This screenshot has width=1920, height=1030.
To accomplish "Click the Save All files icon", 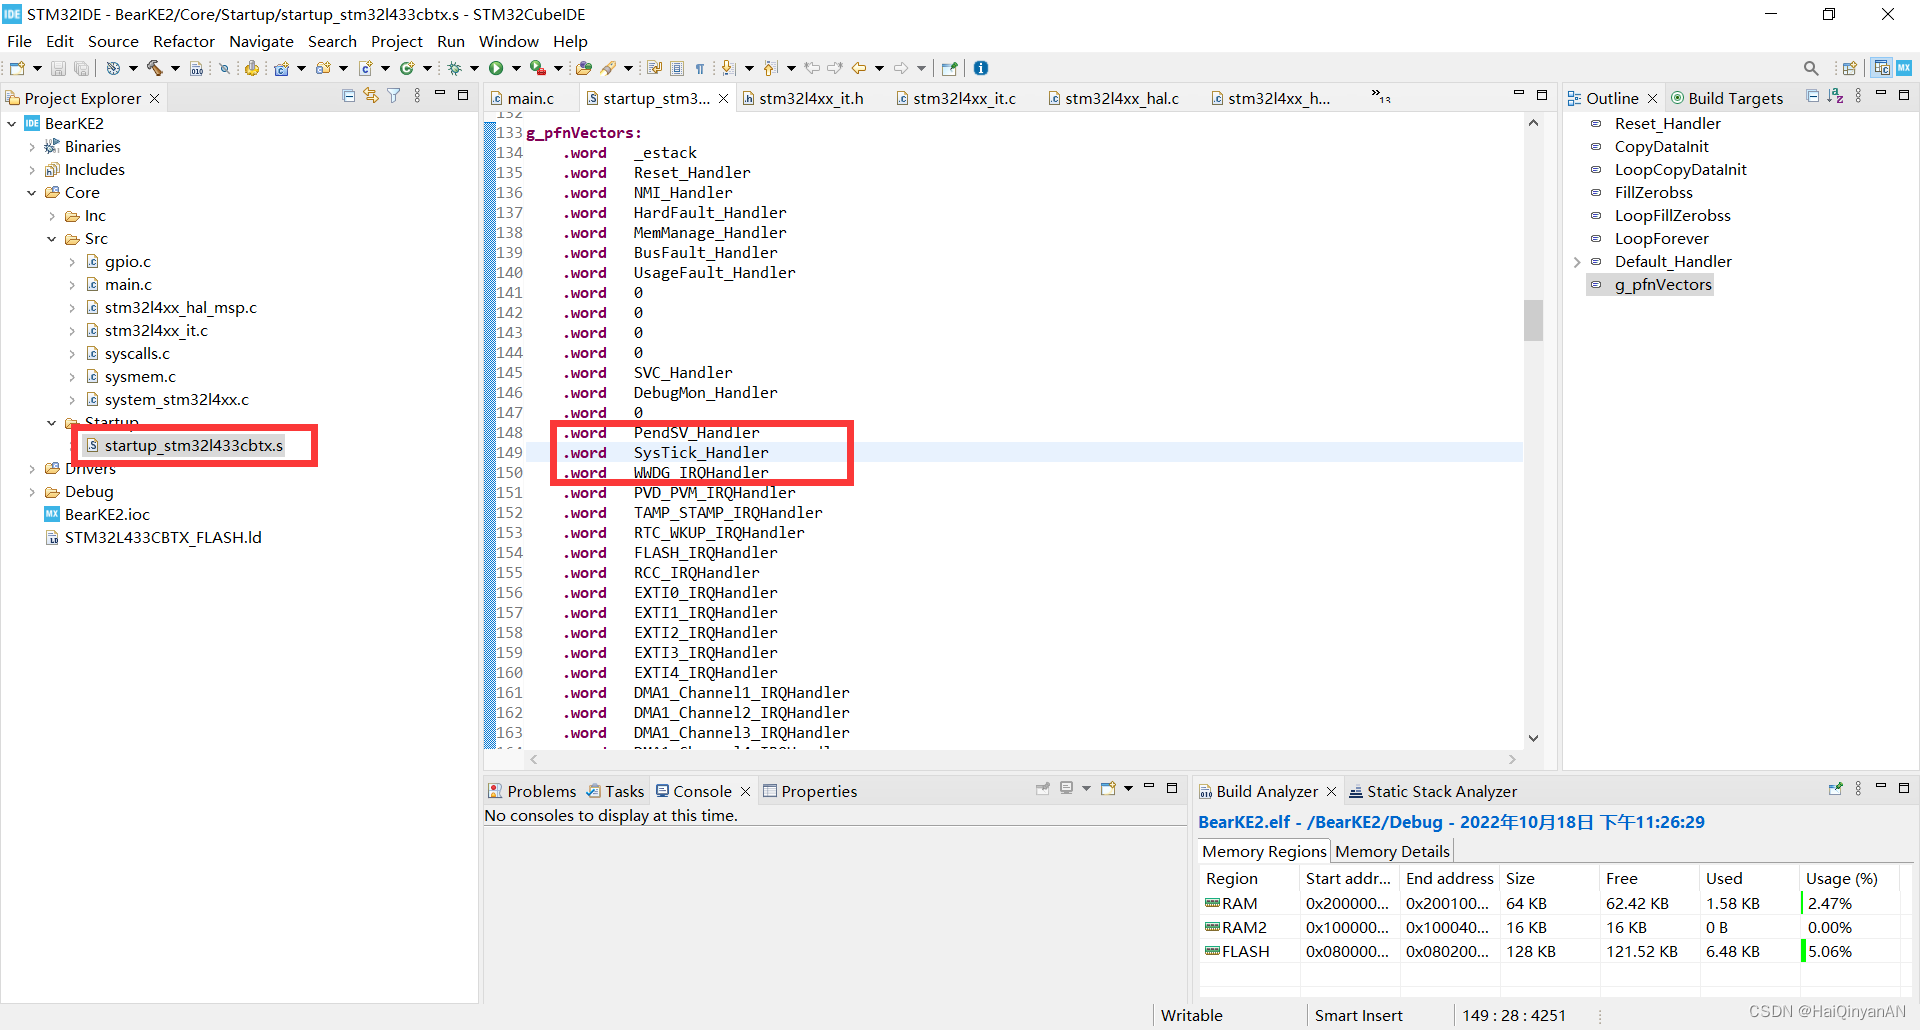I will coord(81,68).
